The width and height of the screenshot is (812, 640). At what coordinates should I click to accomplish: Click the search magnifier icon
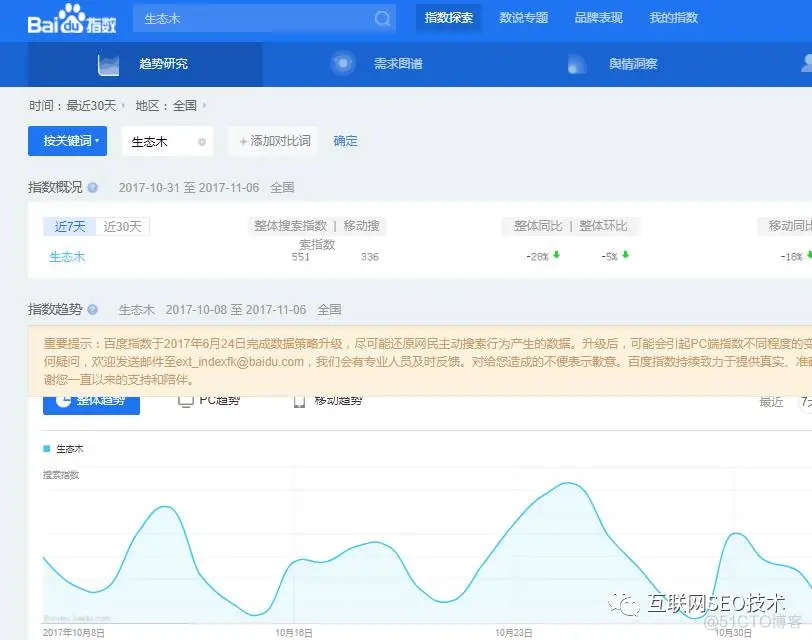point(381,17)
